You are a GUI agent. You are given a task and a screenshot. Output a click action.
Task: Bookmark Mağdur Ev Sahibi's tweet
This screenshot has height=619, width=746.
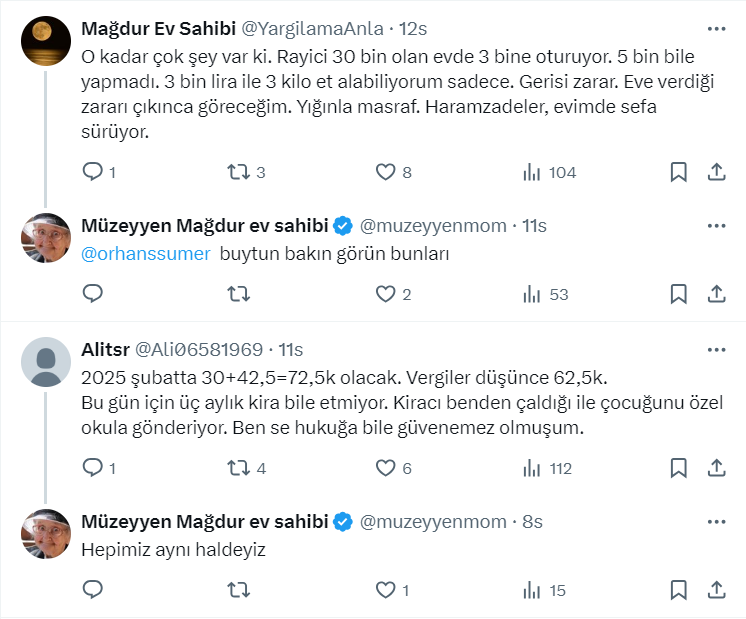(x=678, y=172)
